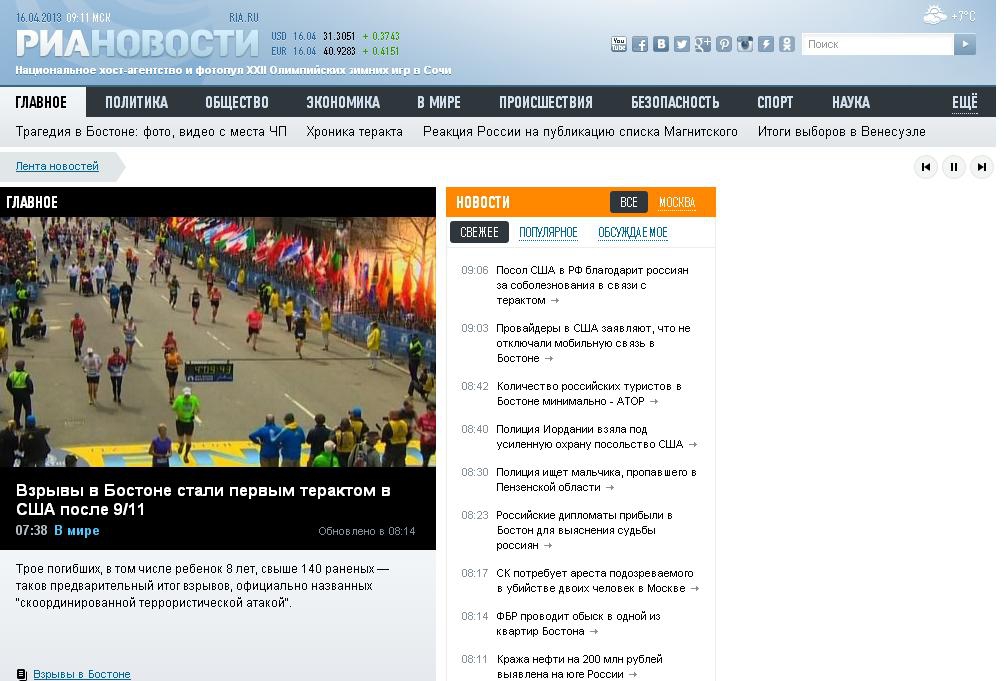Click the EUR exchange rate row
1004x681 pixels.
coord(335,51)
